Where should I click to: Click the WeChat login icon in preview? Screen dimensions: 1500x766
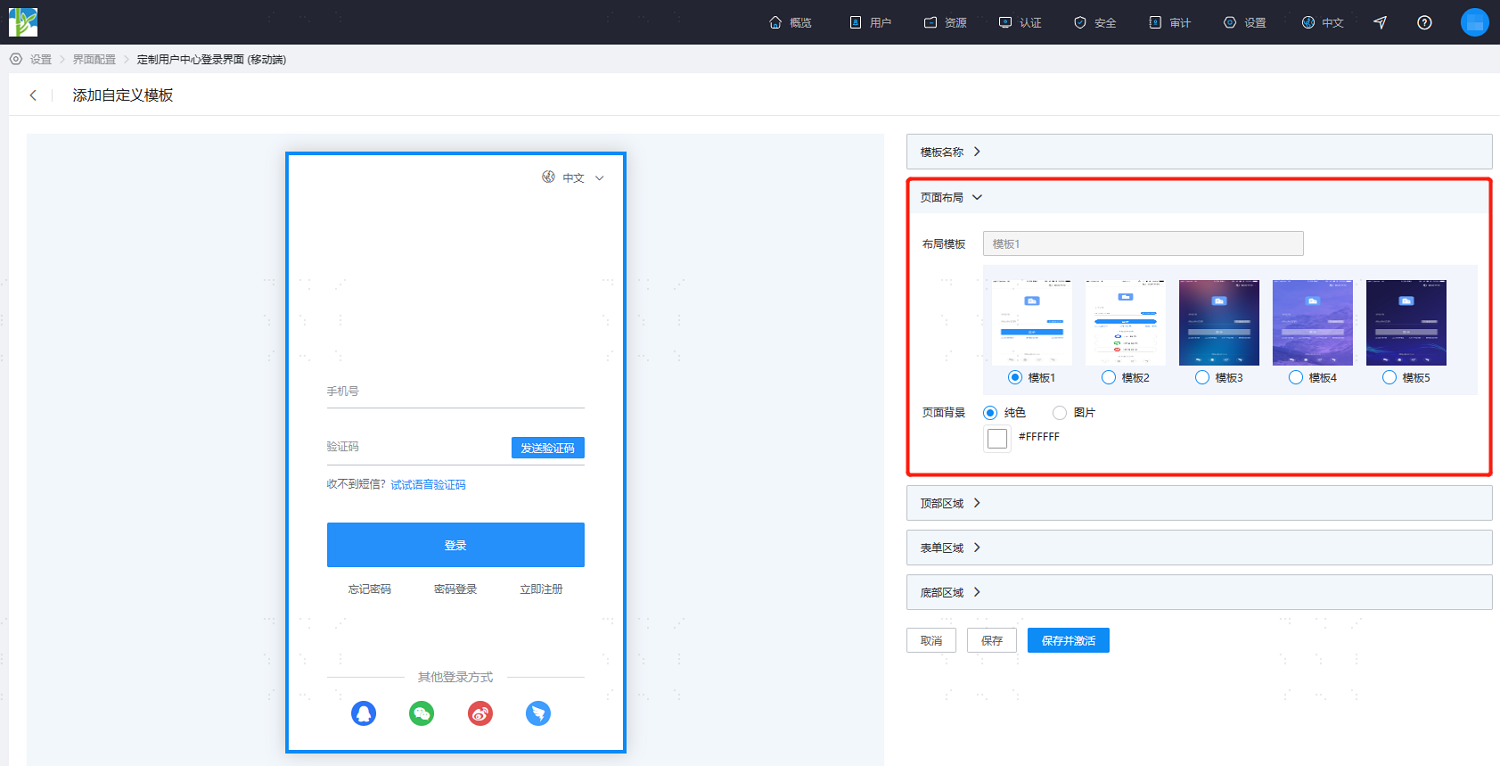click(x=422, y=713)
